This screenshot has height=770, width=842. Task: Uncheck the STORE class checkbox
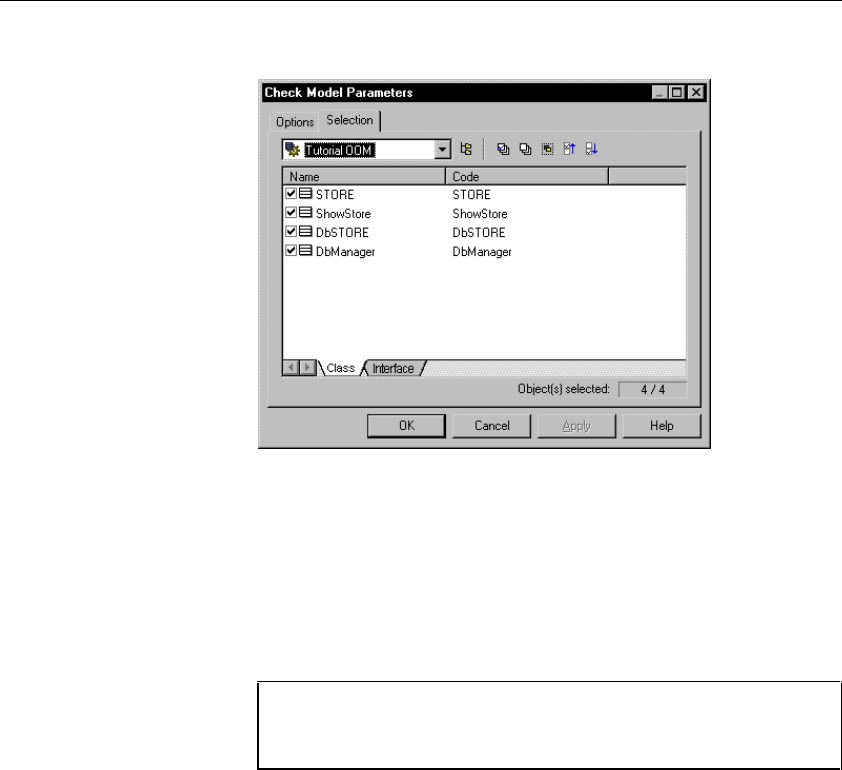coord(291,193)
